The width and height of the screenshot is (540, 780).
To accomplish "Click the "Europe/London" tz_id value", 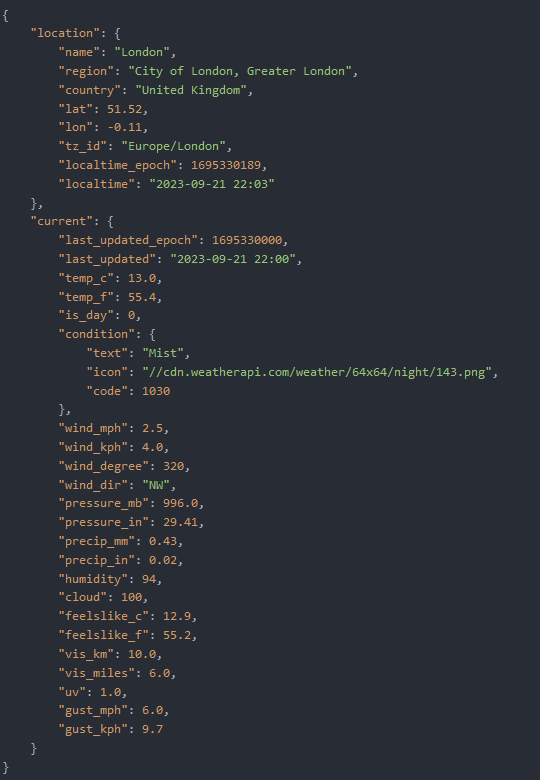I will [x=174, y=146].
